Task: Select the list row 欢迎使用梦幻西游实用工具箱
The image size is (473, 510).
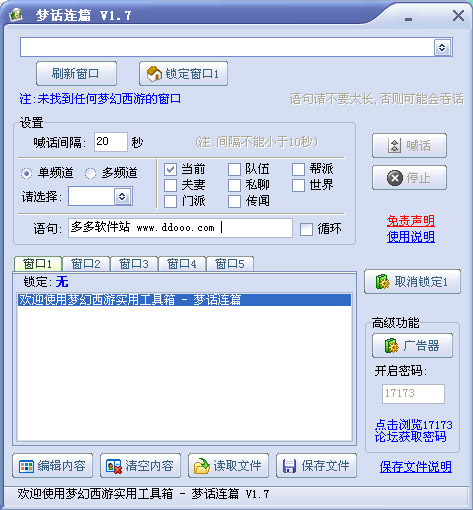Action: [184, 300]
